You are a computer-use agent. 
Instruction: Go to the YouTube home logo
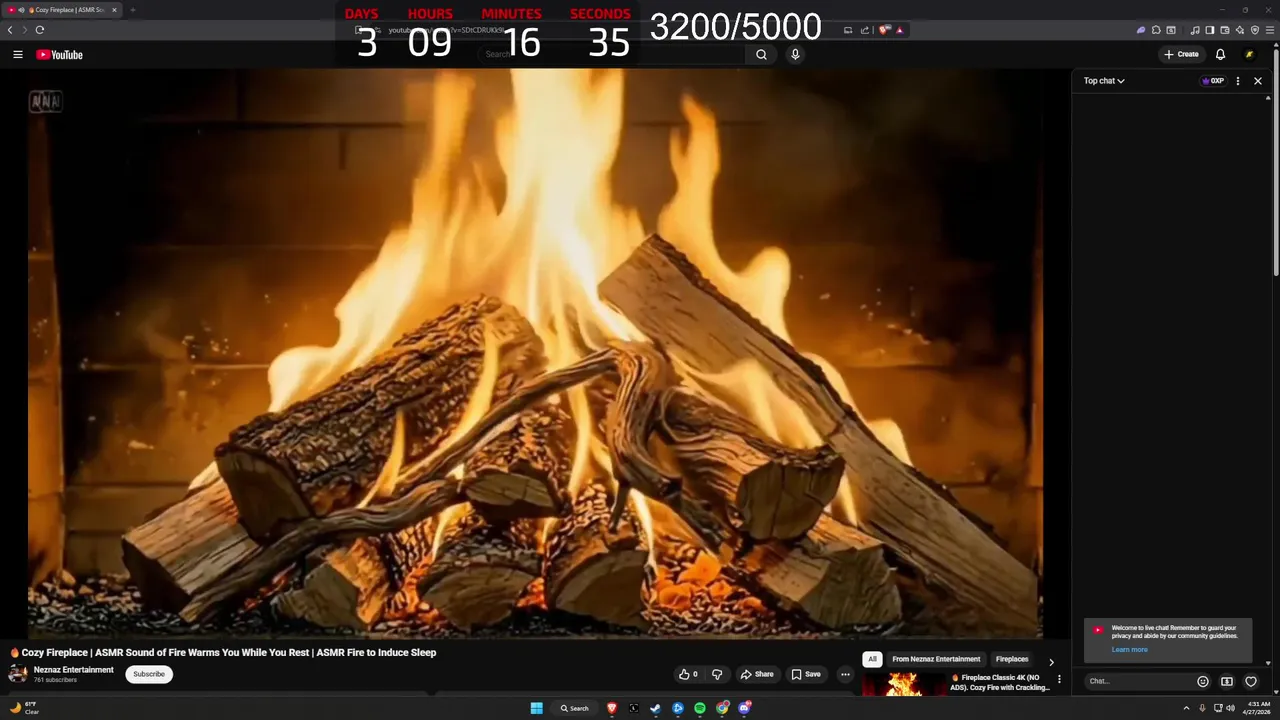(x=59, y=54)
